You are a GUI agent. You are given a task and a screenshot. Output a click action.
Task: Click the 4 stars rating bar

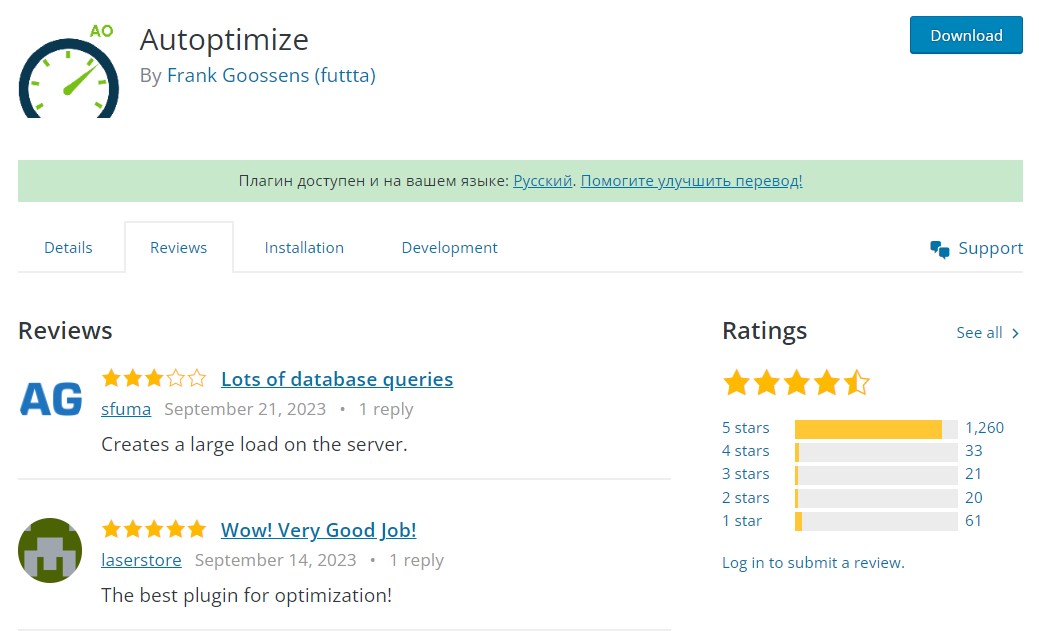pos(876,452)
